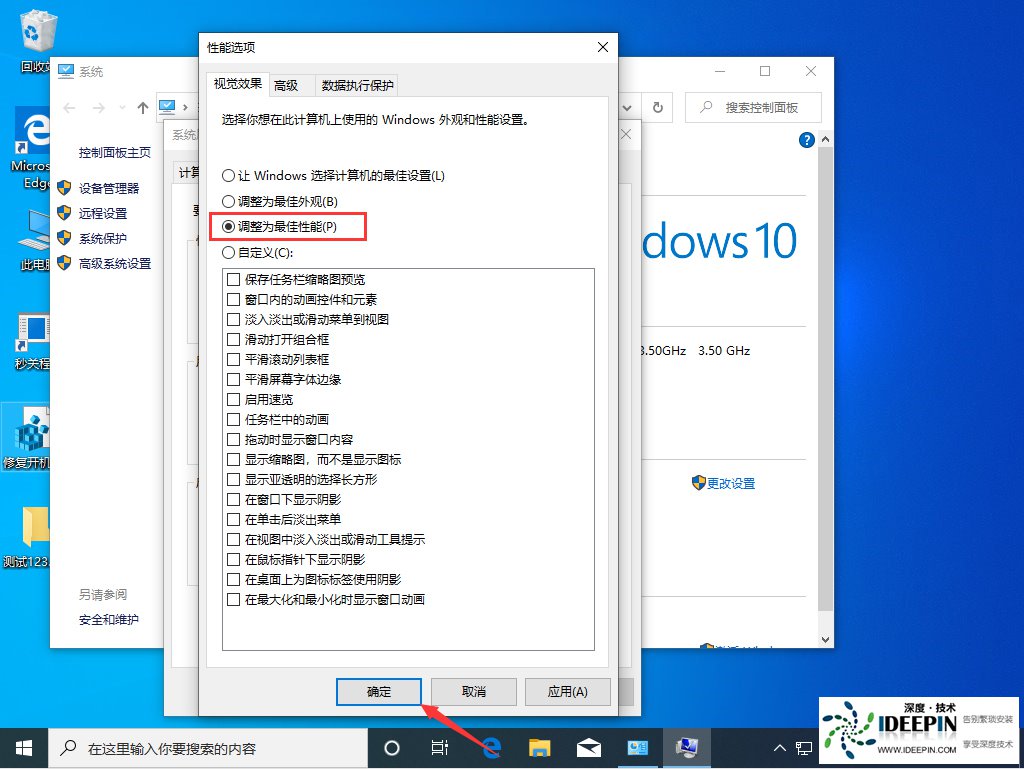Enable 在最大化和最小化时显示窗口动画
The image size is (1024, 769).
(233, 599)
